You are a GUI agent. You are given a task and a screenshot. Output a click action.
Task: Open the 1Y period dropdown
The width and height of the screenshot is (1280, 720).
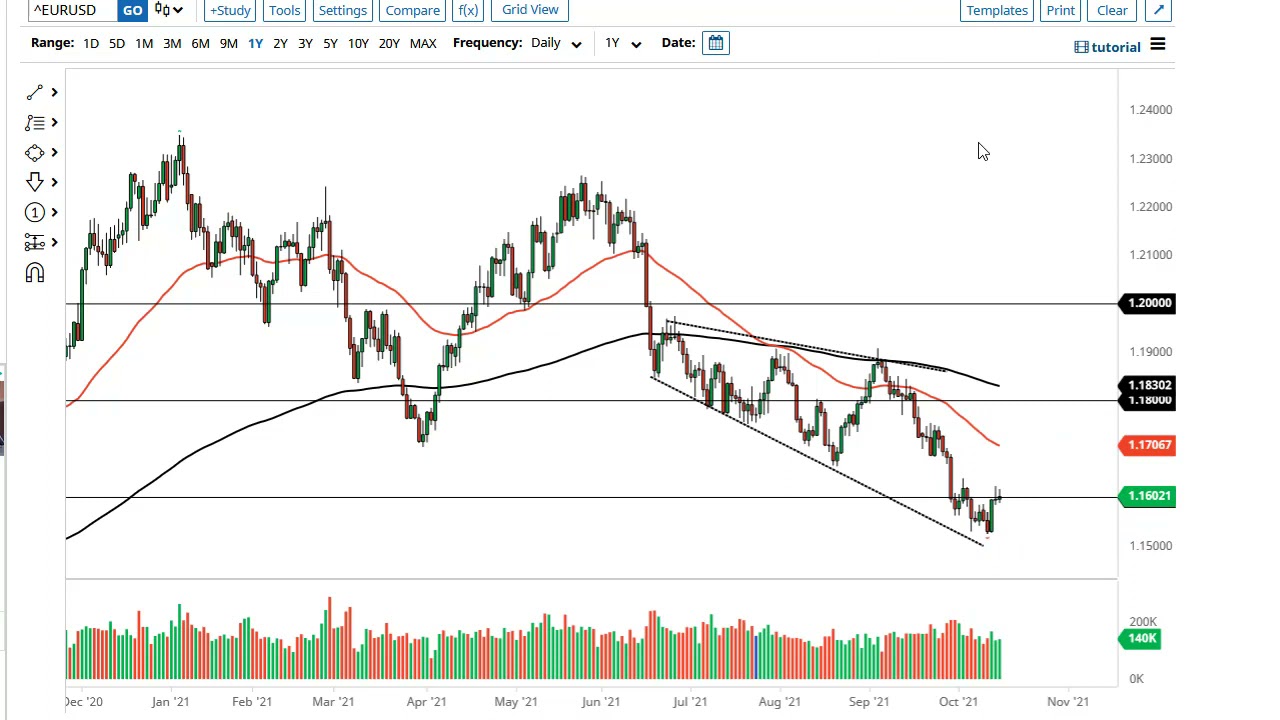(622, 43)
